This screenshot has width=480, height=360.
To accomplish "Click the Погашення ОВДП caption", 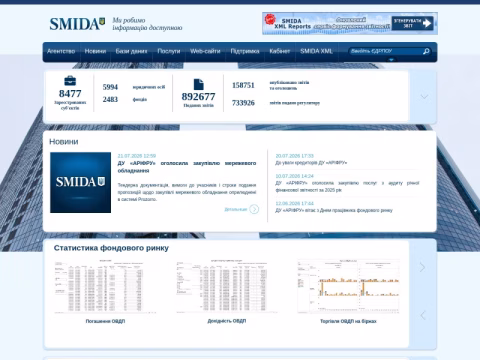I will pyautogui.click(x=105, y=321).
